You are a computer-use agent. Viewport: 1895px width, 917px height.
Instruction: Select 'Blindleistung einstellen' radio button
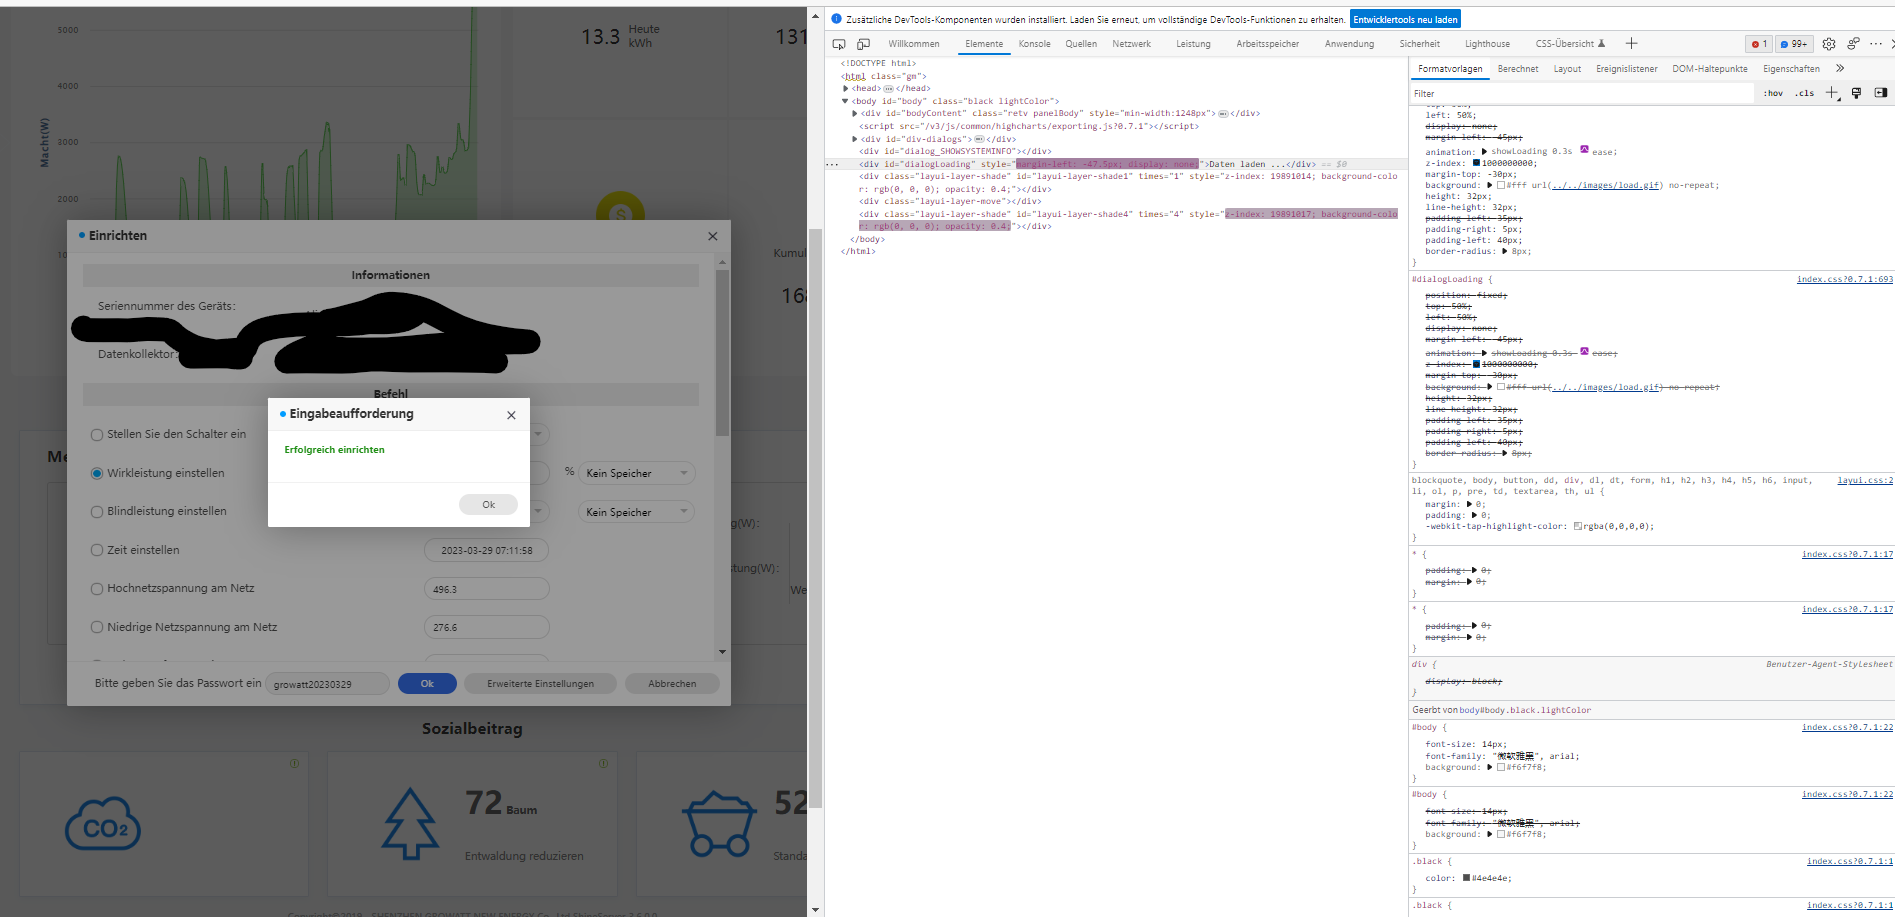click(x=97, y=512)
